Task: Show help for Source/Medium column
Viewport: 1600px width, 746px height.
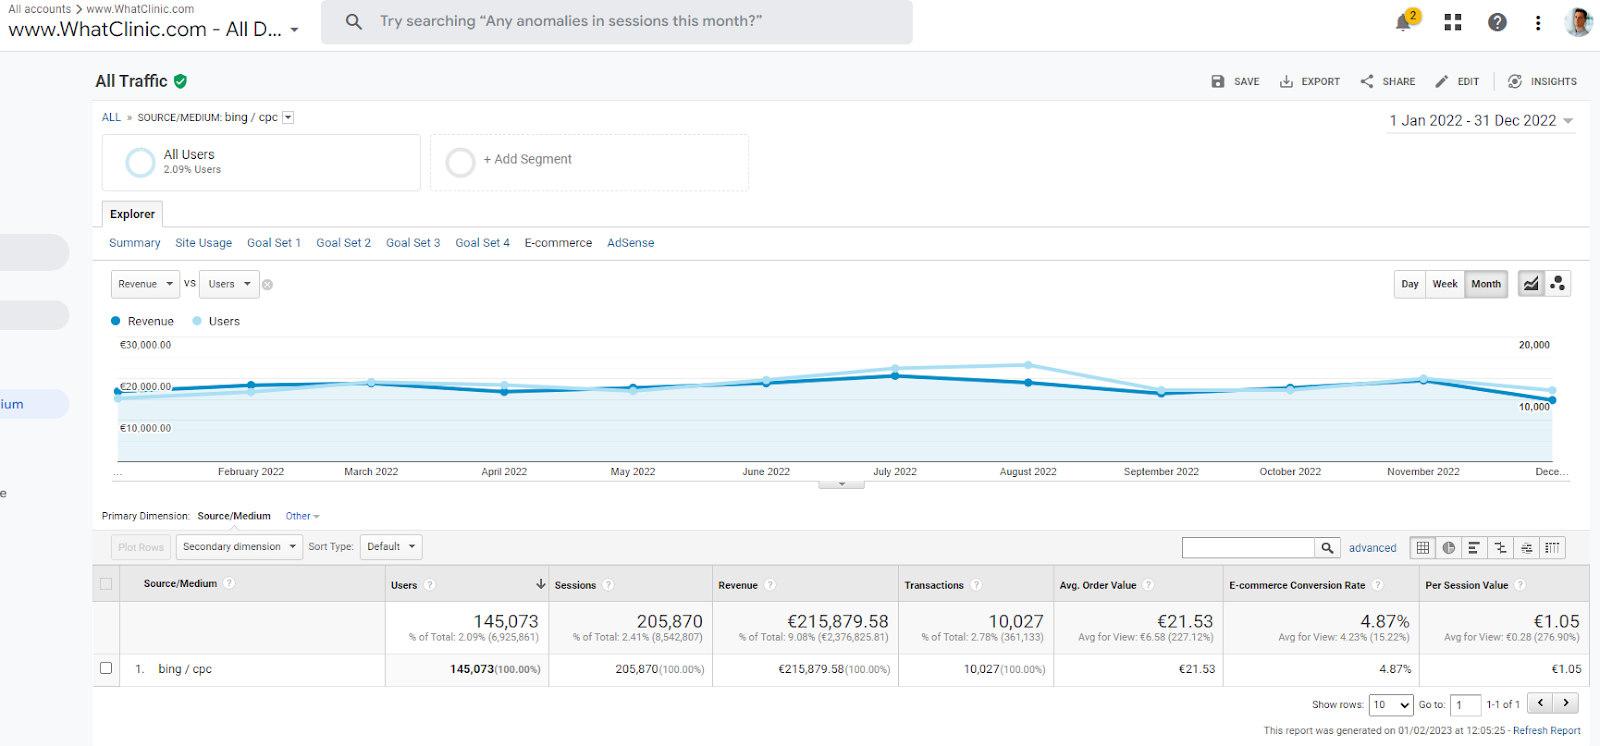Action: 229,583
